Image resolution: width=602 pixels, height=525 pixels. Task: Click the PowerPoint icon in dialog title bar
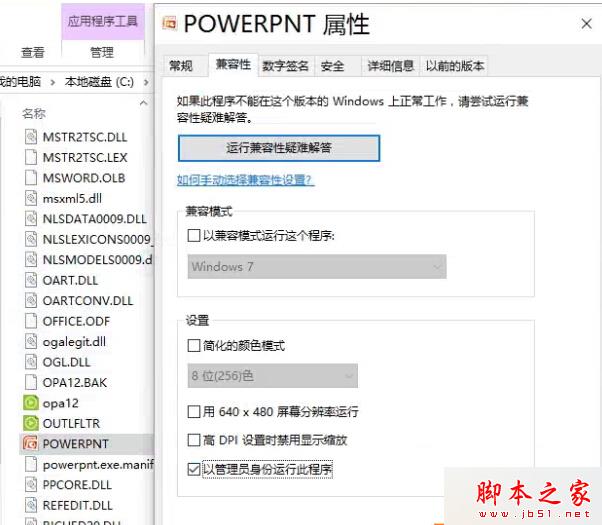click(170, 24)
